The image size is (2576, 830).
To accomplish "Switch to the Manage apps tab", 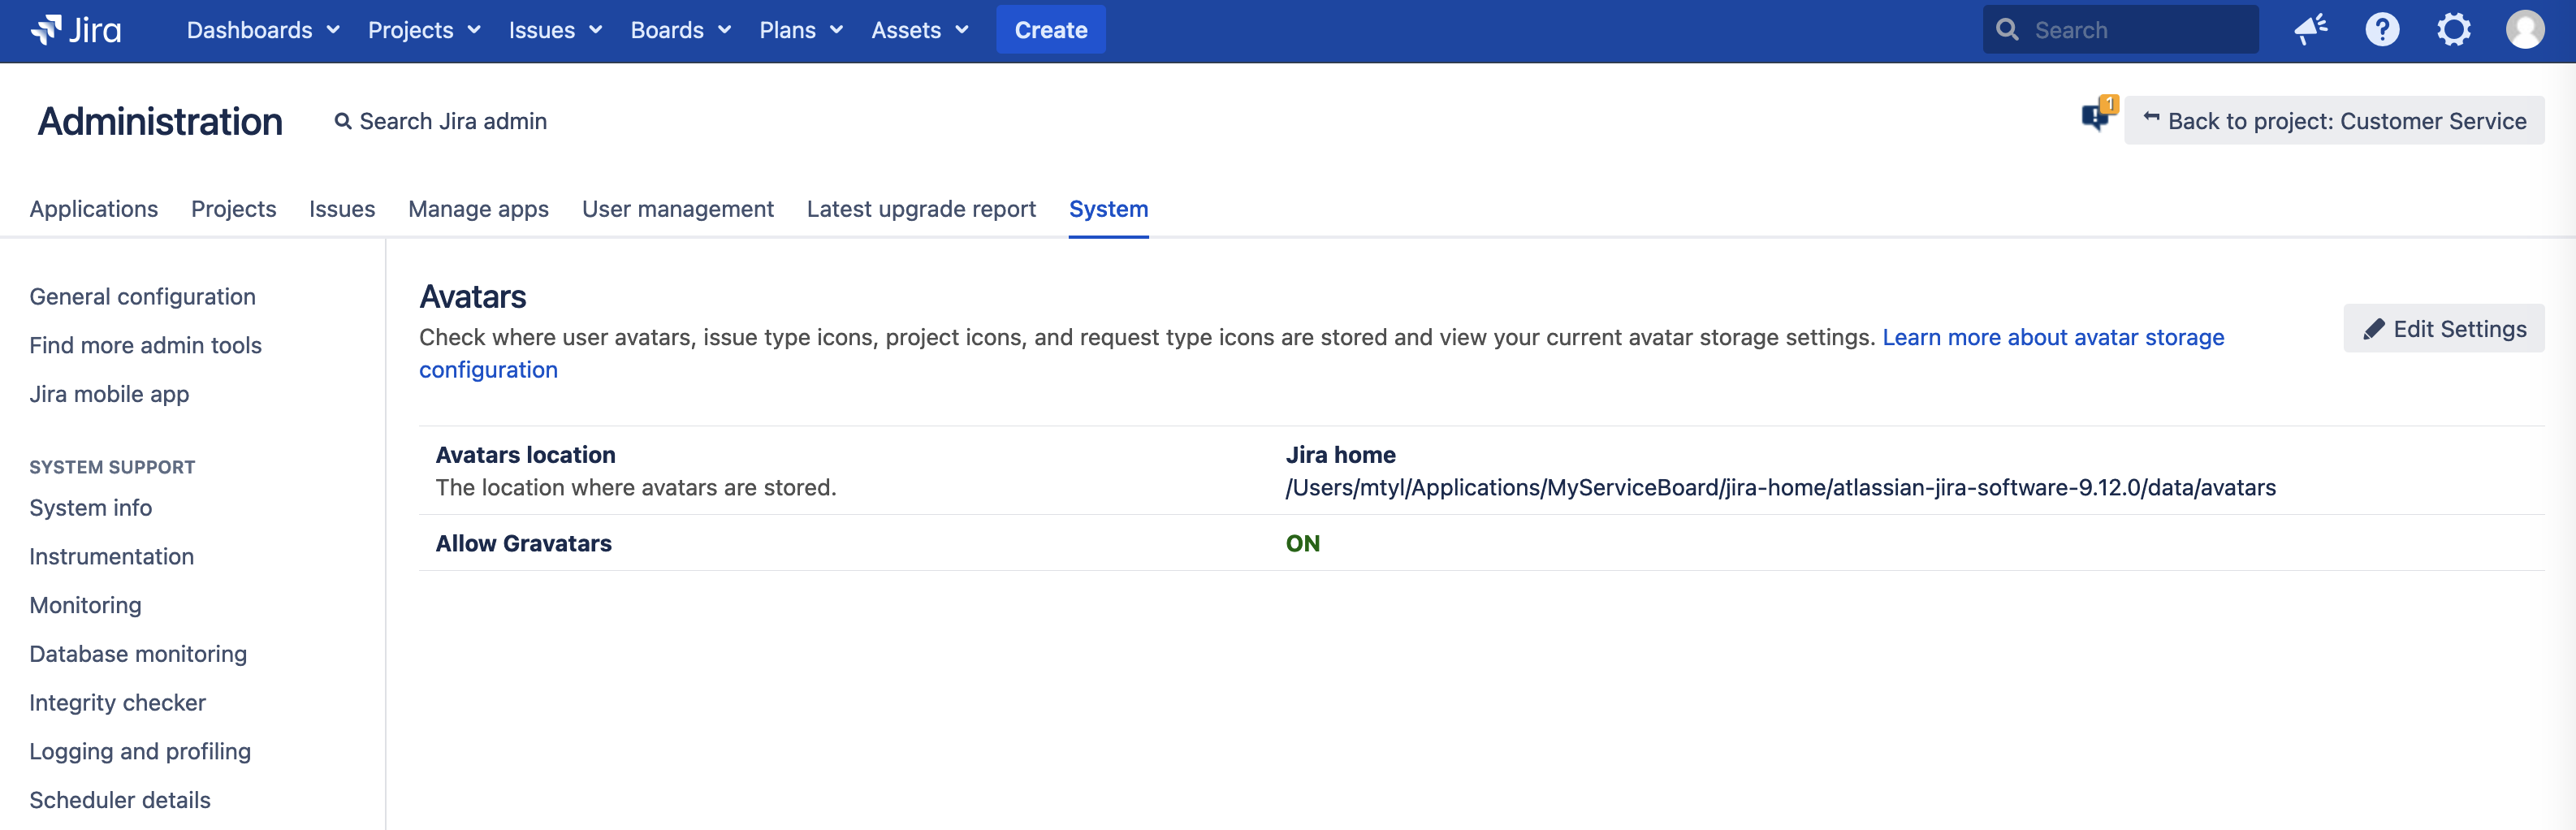I will point(479,209).
